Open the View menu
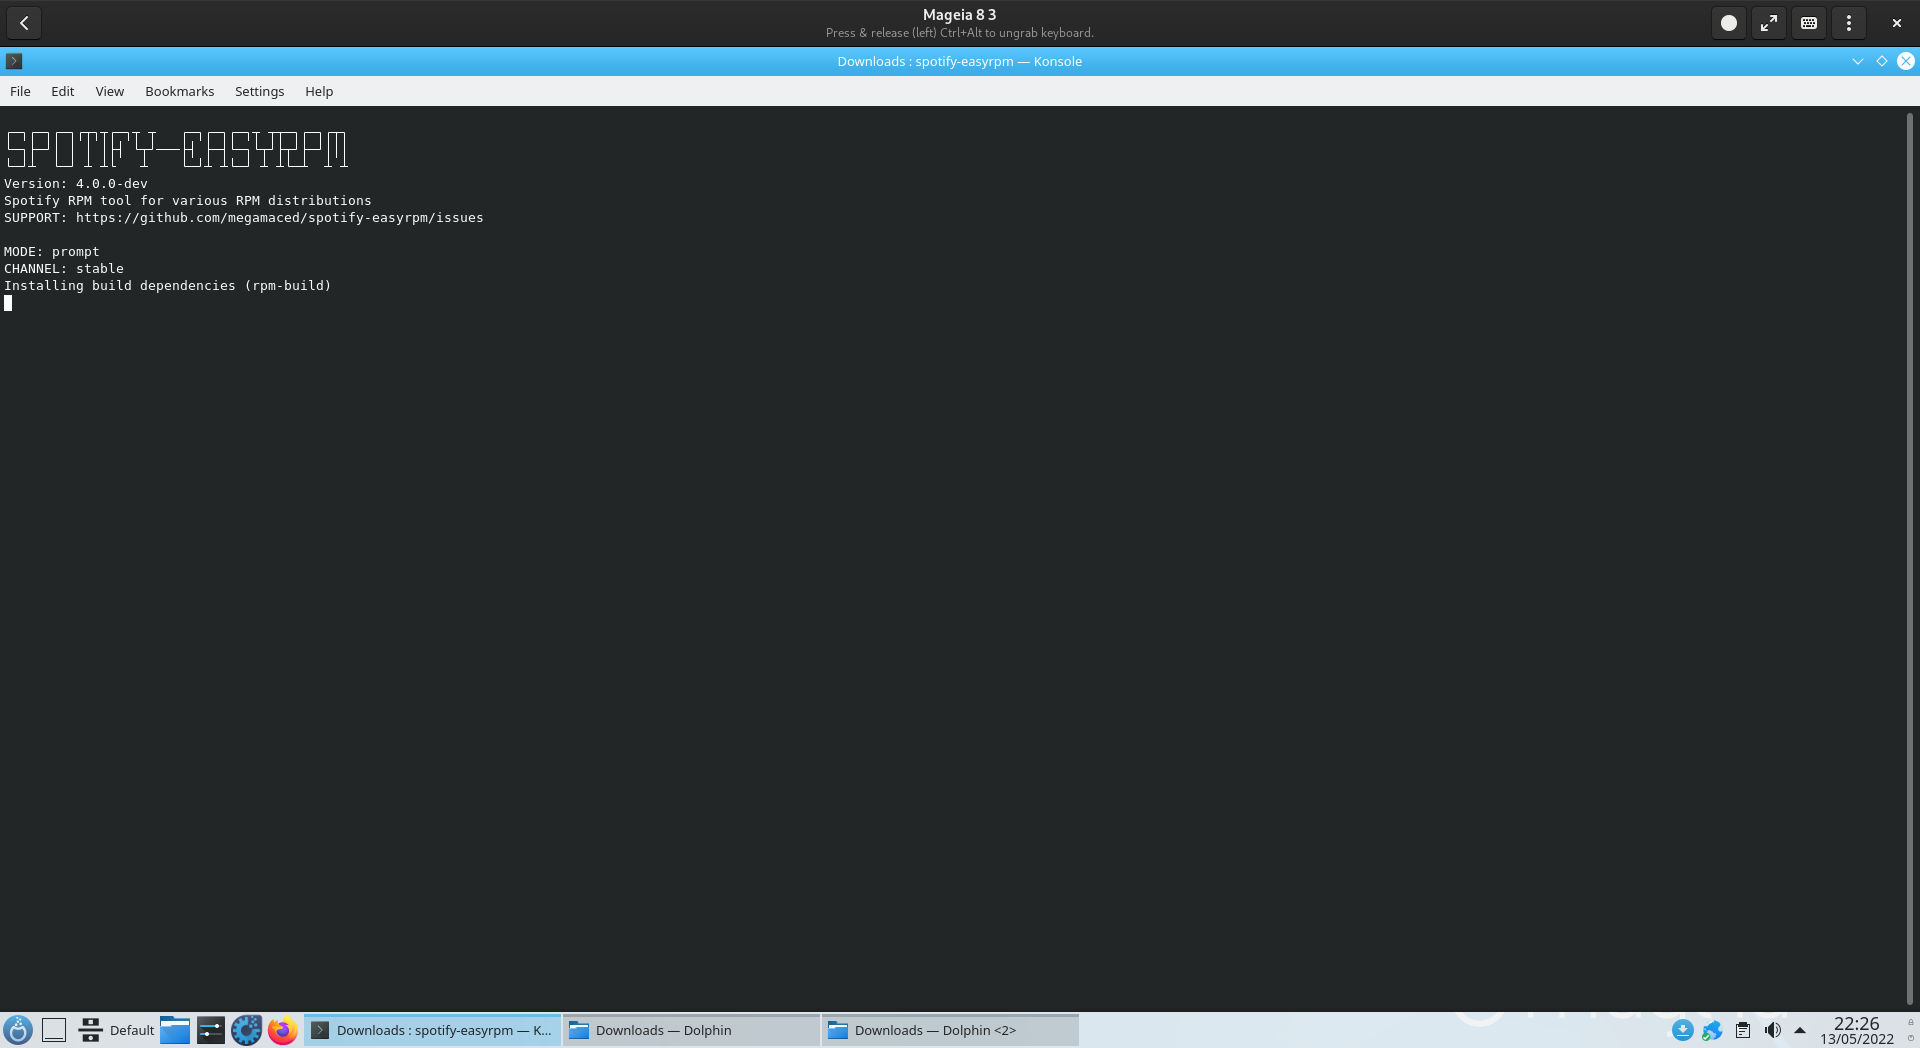The width and height of the screenshot is (1920, 1048). click(x=109, y=91)
